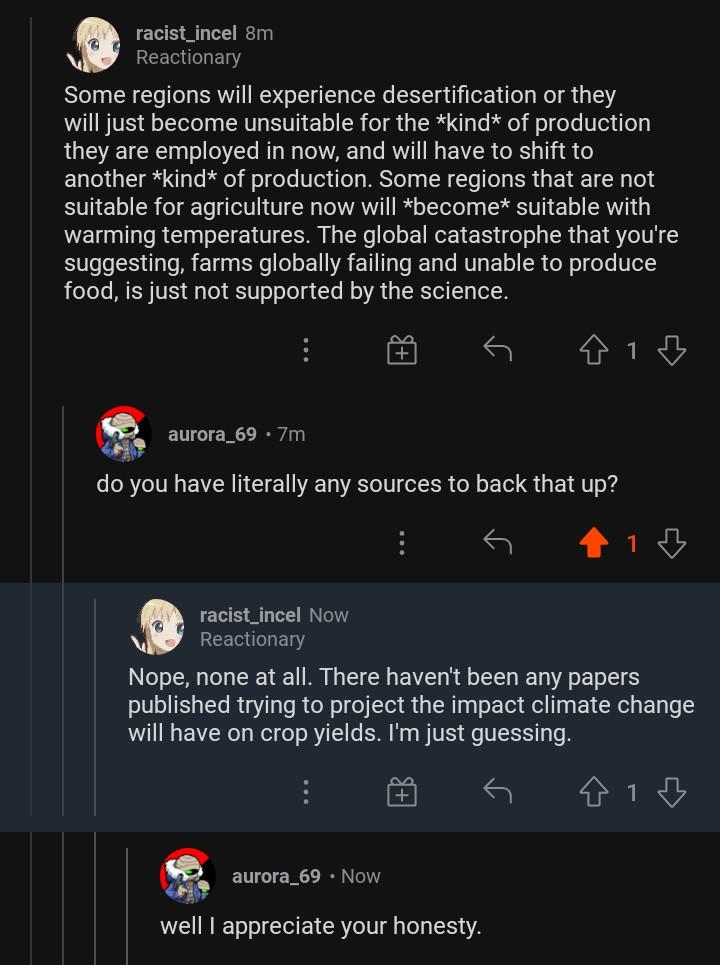This screenshot has width=720, height=965.
Task: Open options for racist_incel's second comment
Action: tap(306, 791)
